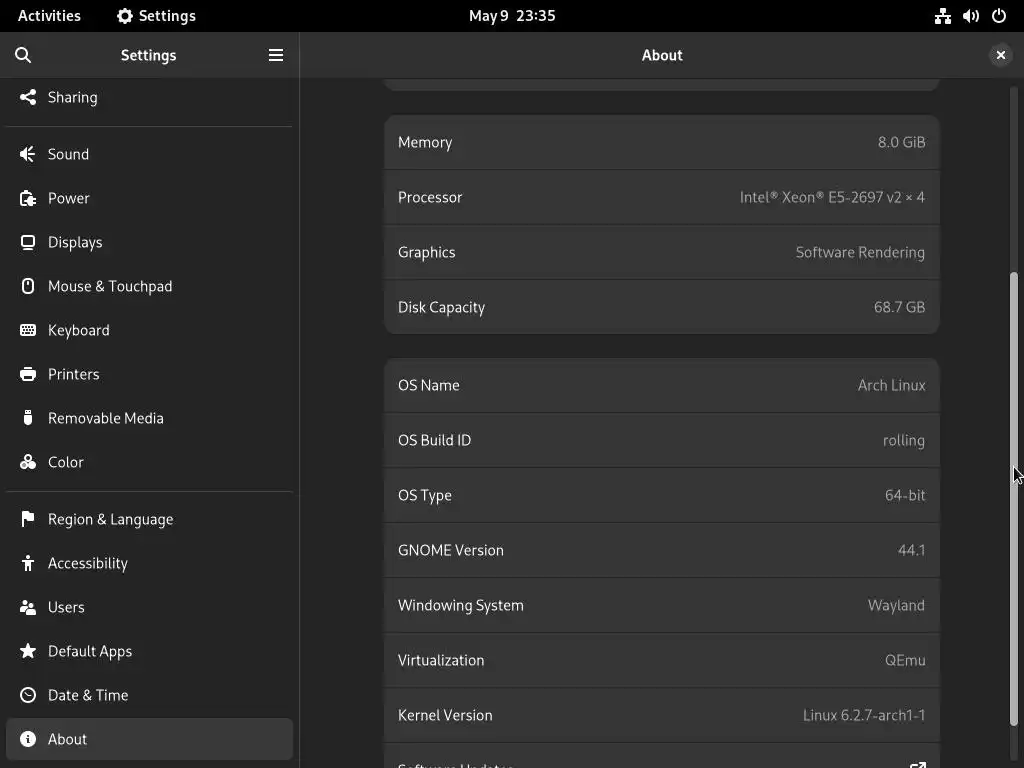Open Activities overview
This screenshot has height=768, width=1024.
coord(49,16)
